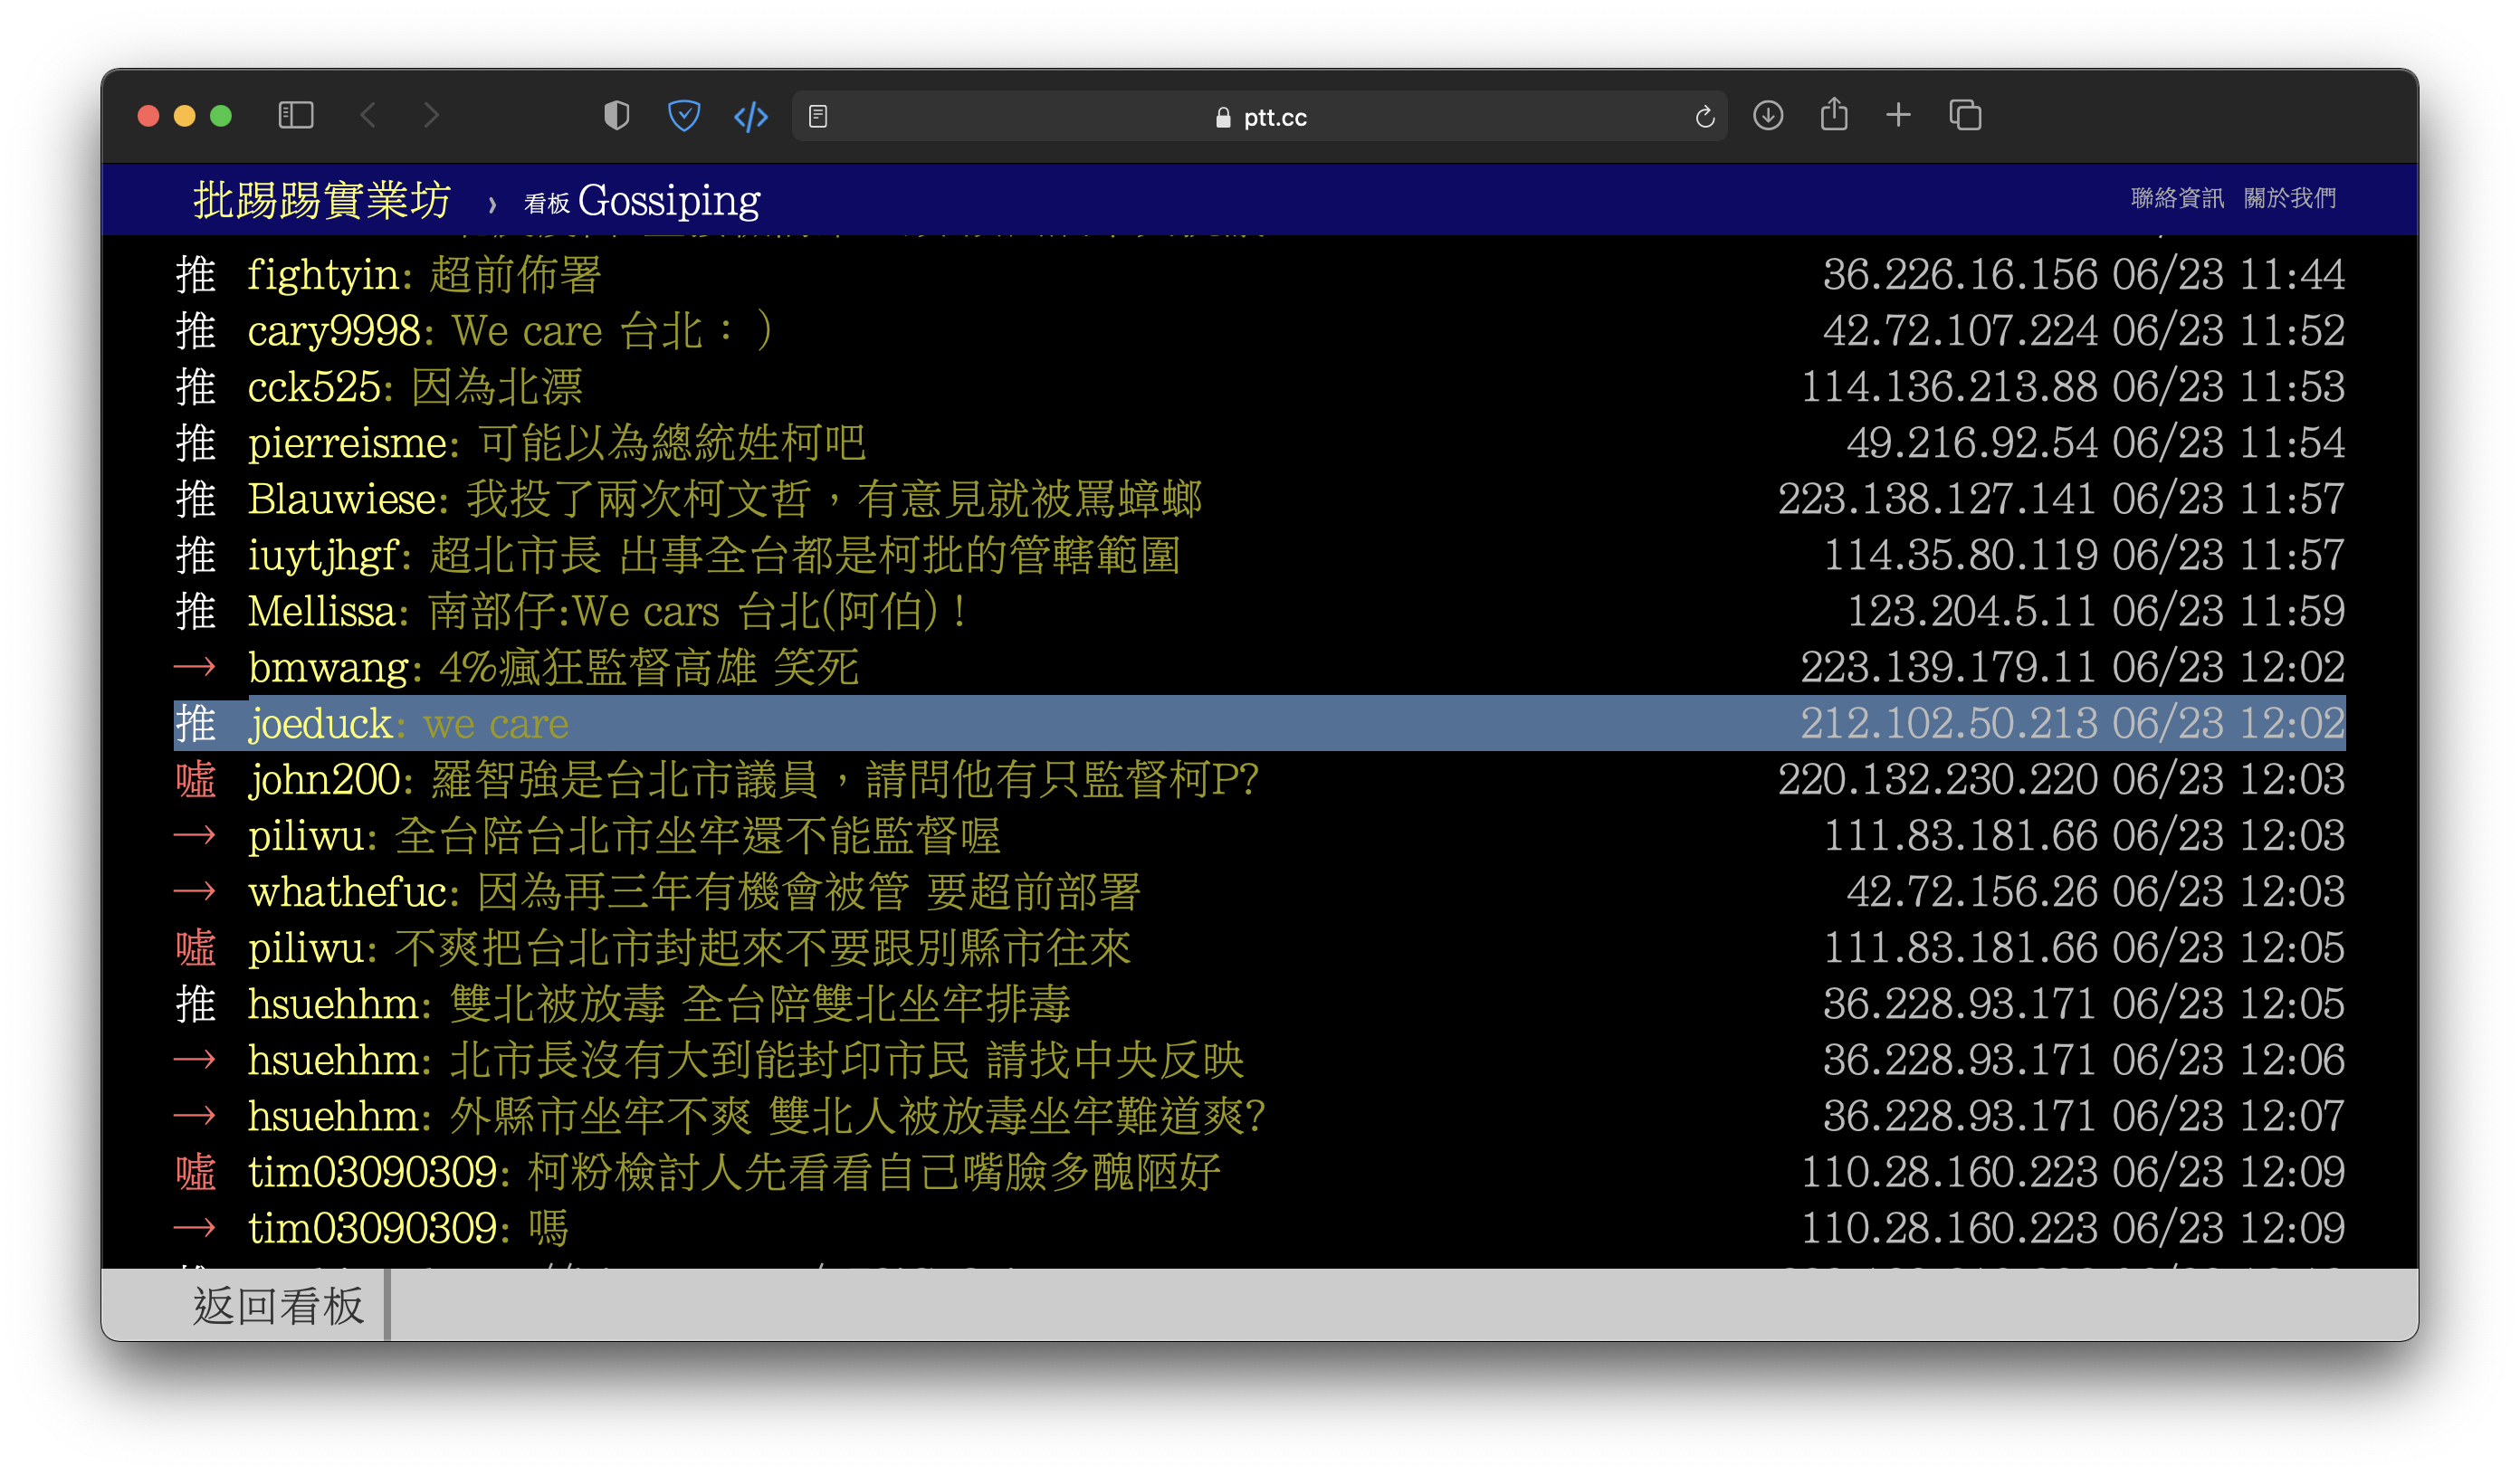Image resolution: width=2520 pixels, height=1475 pixels.
Task: Open the privacy report shield icon
Action: (617, 116)
